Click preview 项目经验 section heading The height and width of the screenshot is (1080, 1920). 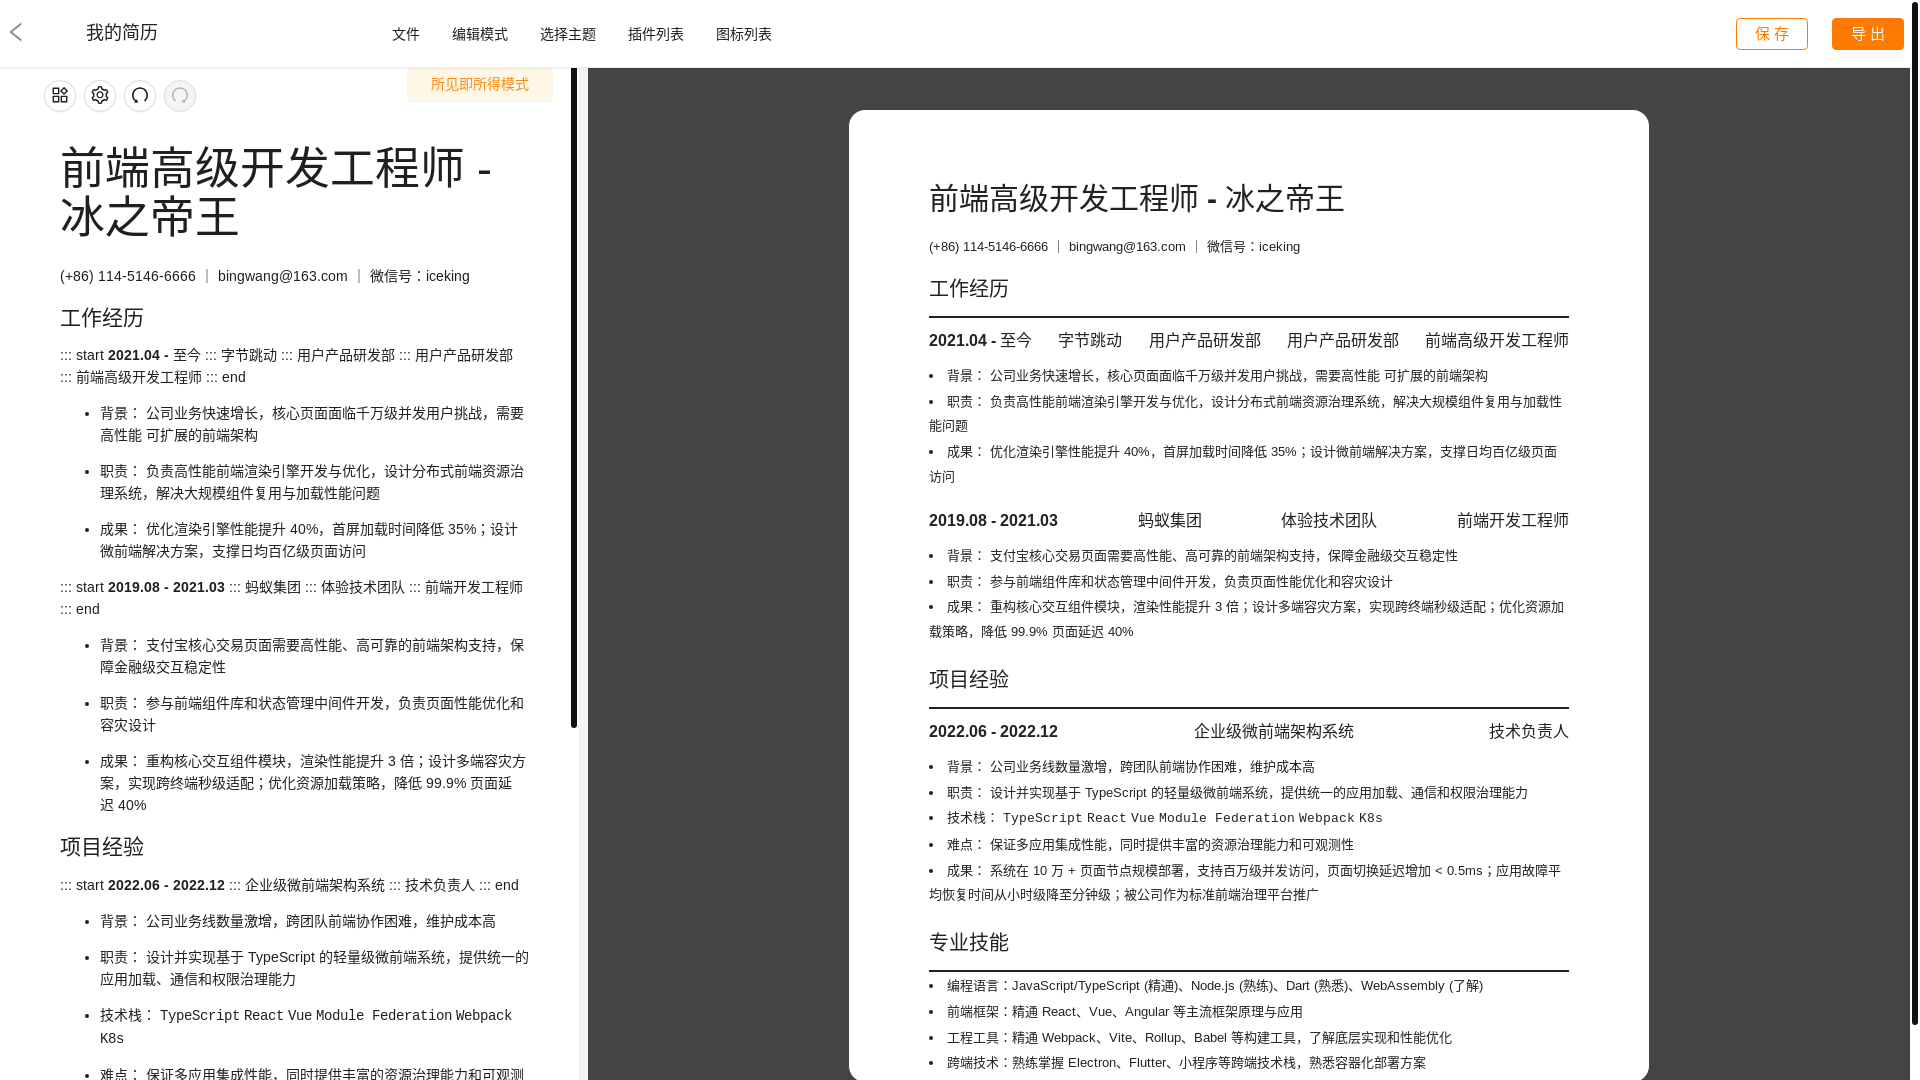[x=969, y=680]
